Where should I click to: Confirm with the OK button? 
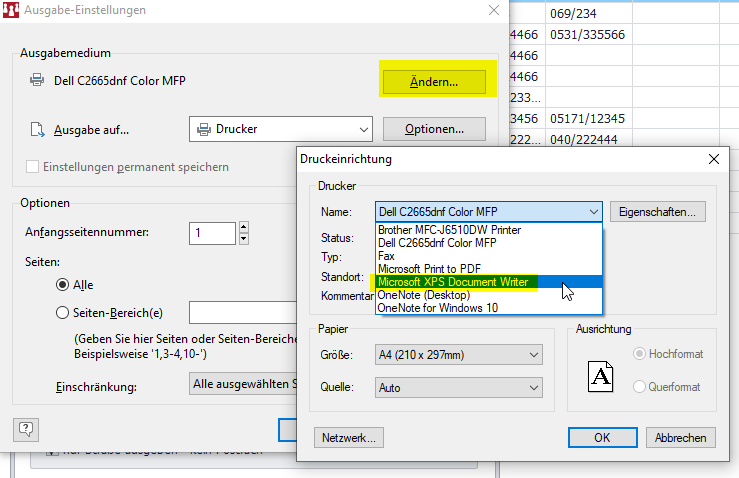[x=602, y=438]
